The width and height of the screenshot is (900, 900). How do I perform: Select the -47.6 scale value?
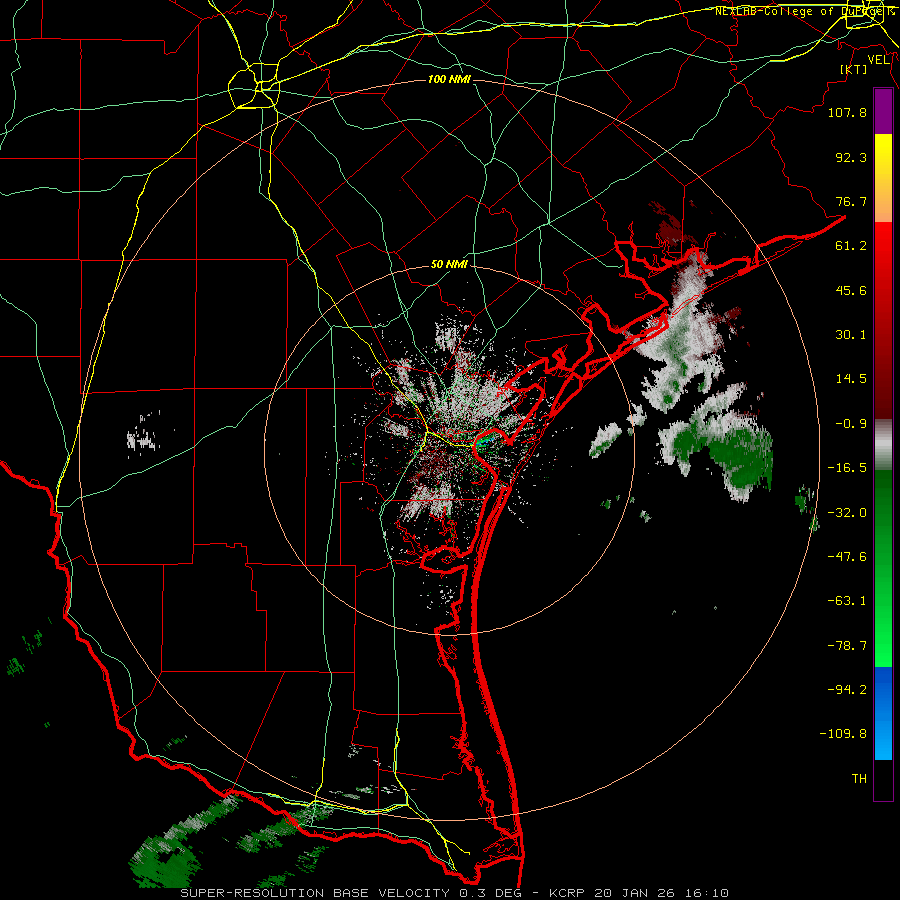(x=847, y=557)
